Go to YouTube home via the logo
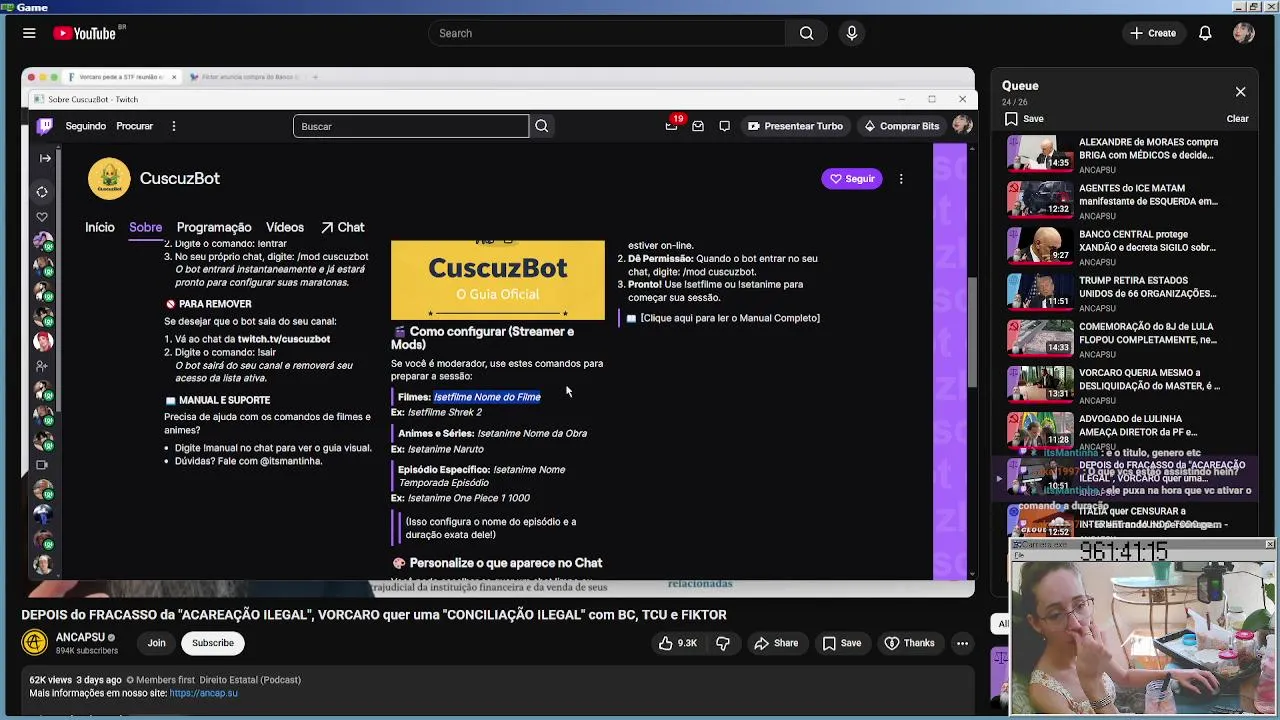 click(85, 33)
